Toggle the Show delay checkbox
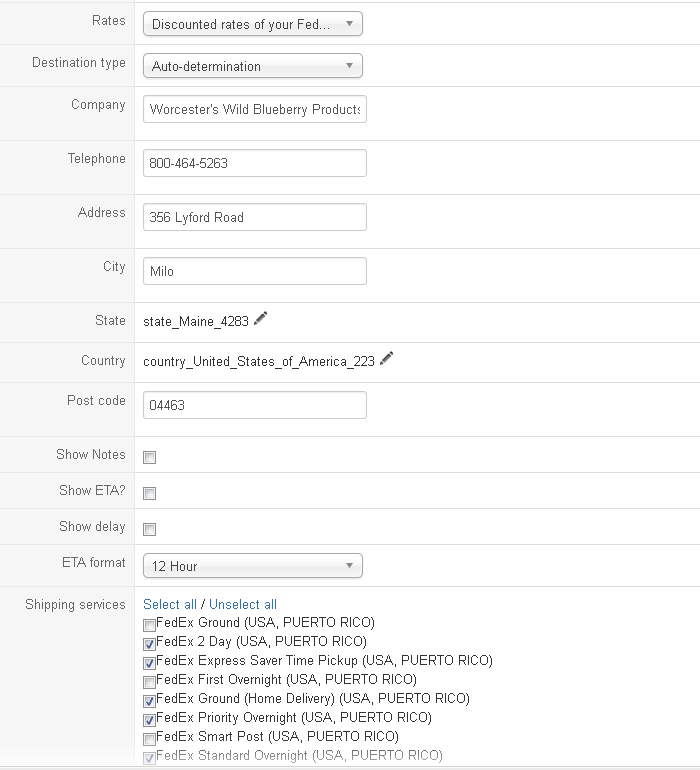Viewport: 700px width, 770px height. tap(150, 530)
